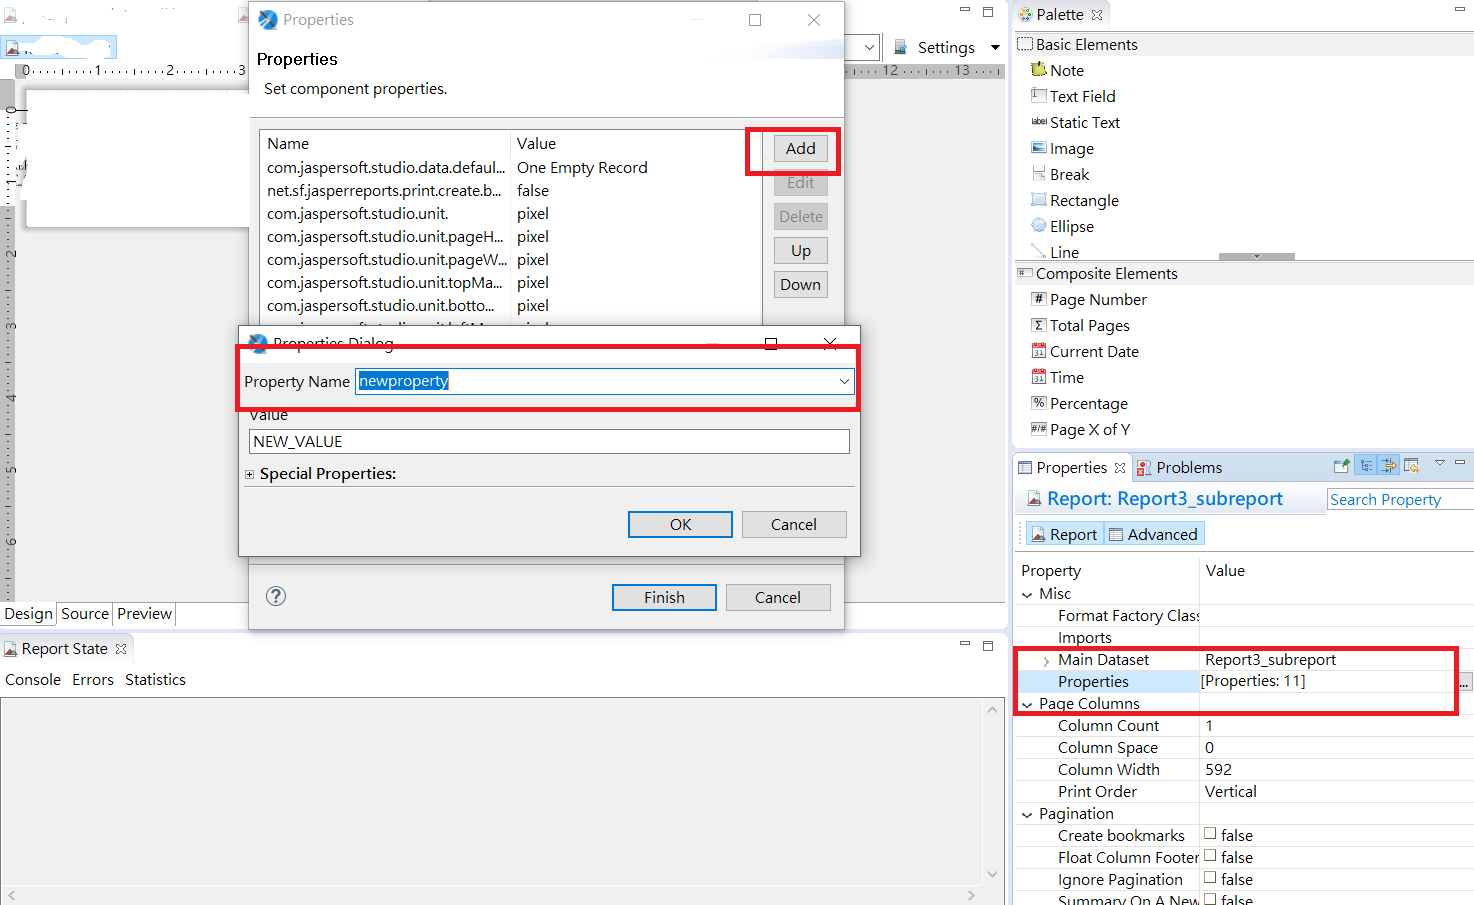
Task: Click the help icon in the Properties dialog
Action: (x=276, y=597)
